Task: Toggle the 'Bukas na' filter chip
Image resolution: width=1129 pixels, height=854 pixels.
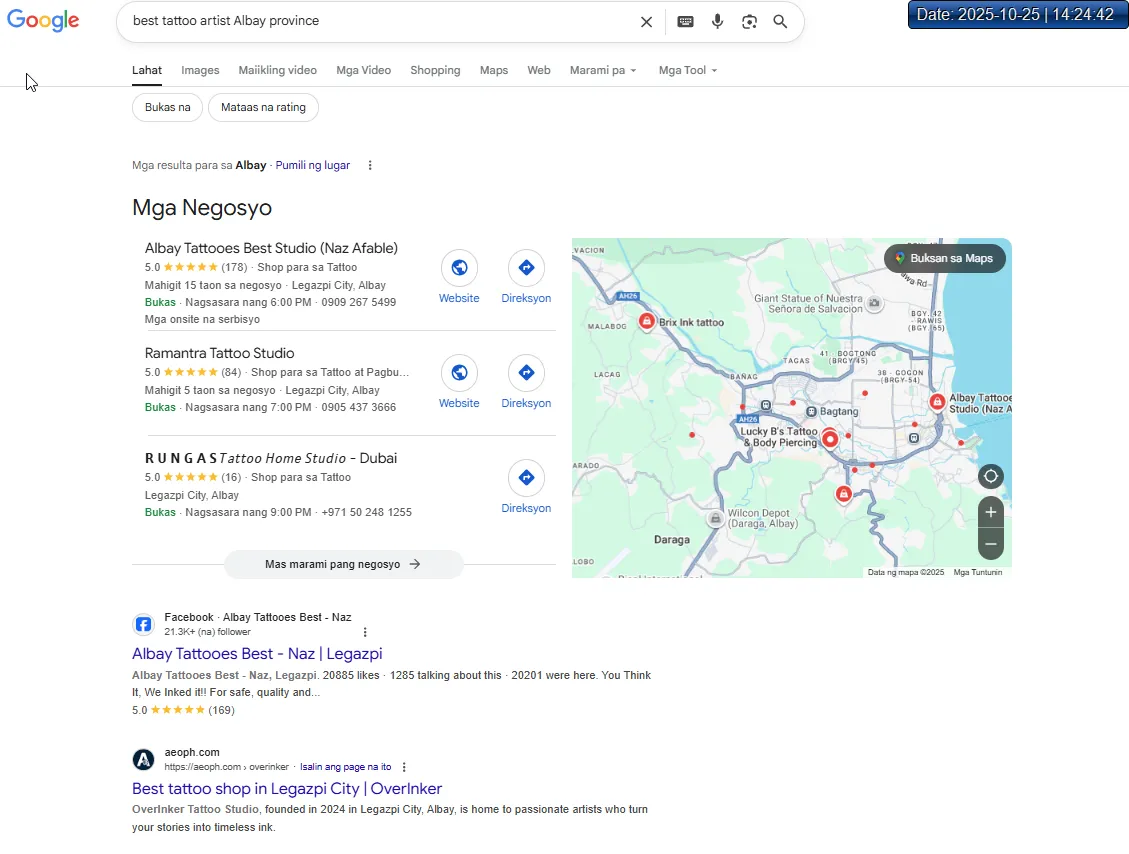Action: click(167, 108)
